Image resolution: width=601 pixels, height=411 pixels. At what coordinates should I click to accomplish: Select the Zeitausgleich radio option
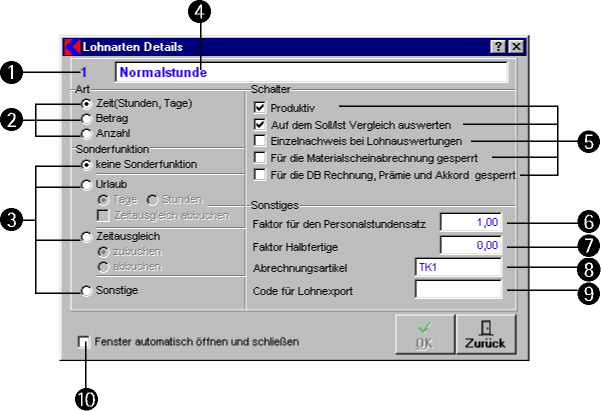pyautogui.click(x=88, y=237)
